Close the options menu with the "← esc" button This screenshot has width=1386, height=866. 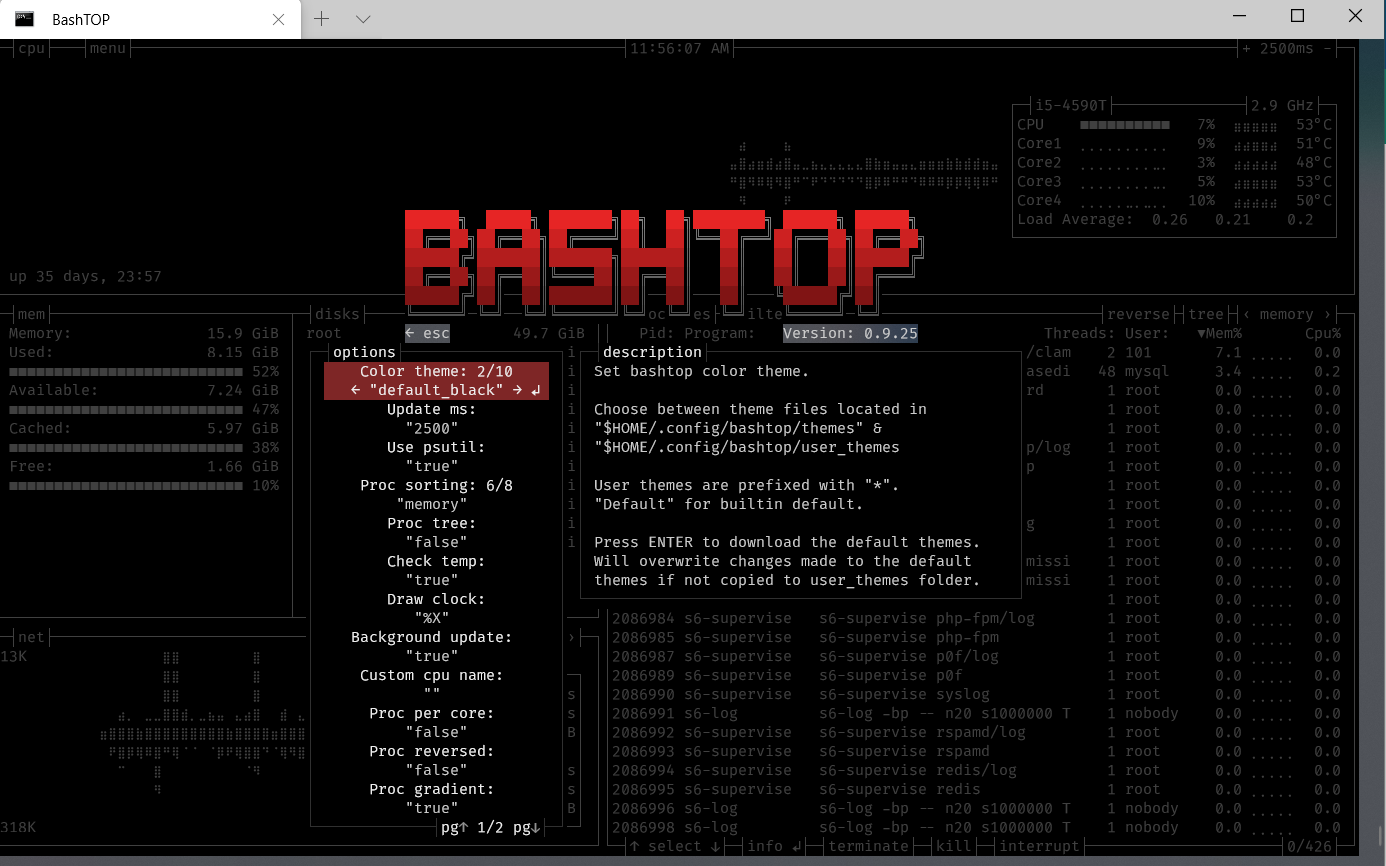point(428,333)
